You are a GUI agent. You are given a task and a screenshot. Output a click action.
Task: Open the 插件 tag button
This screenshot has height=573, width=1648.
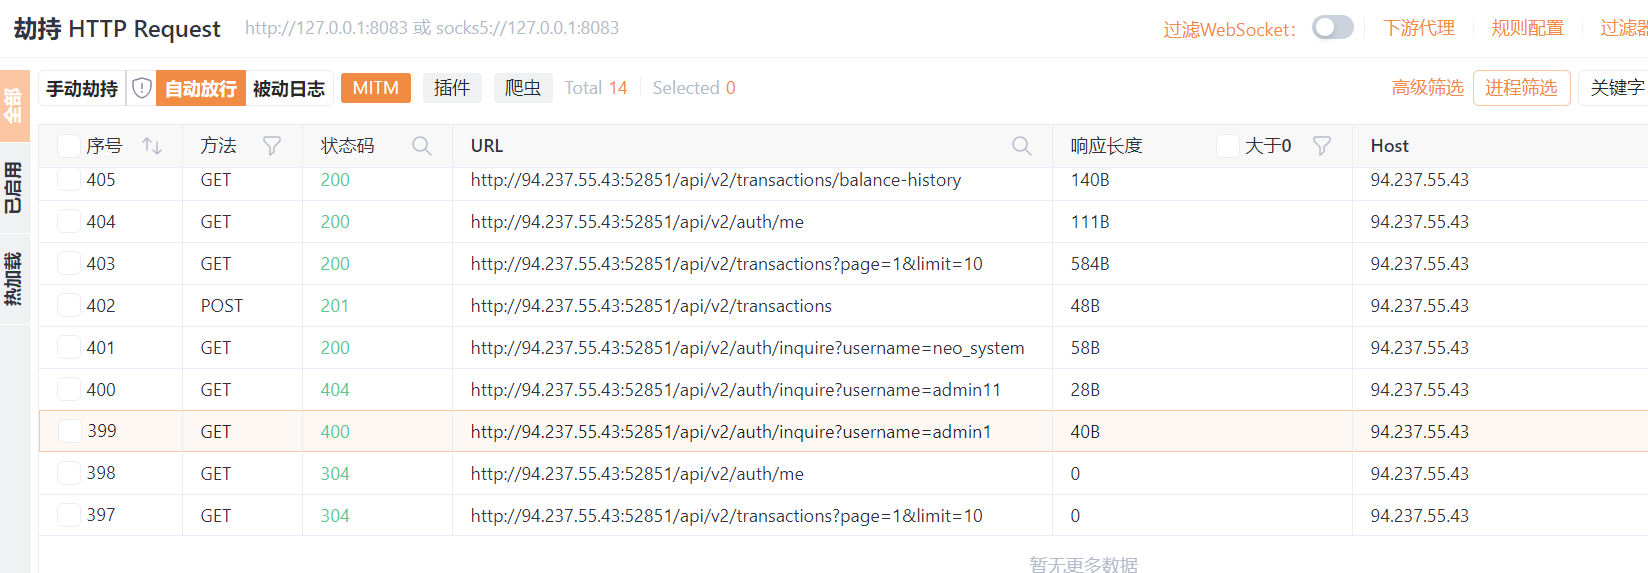[452, 88]
